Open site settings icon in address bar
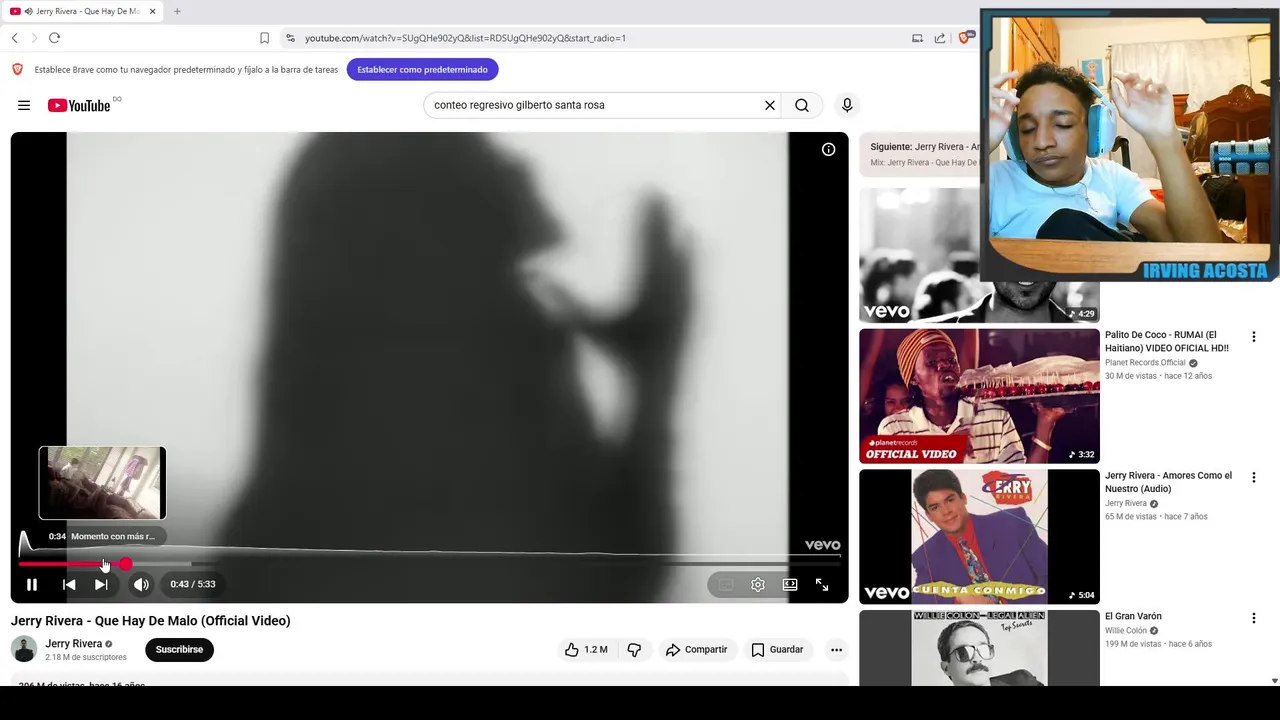The height and width of the screenshot is (720, 1280). click(x=290, y=38)
